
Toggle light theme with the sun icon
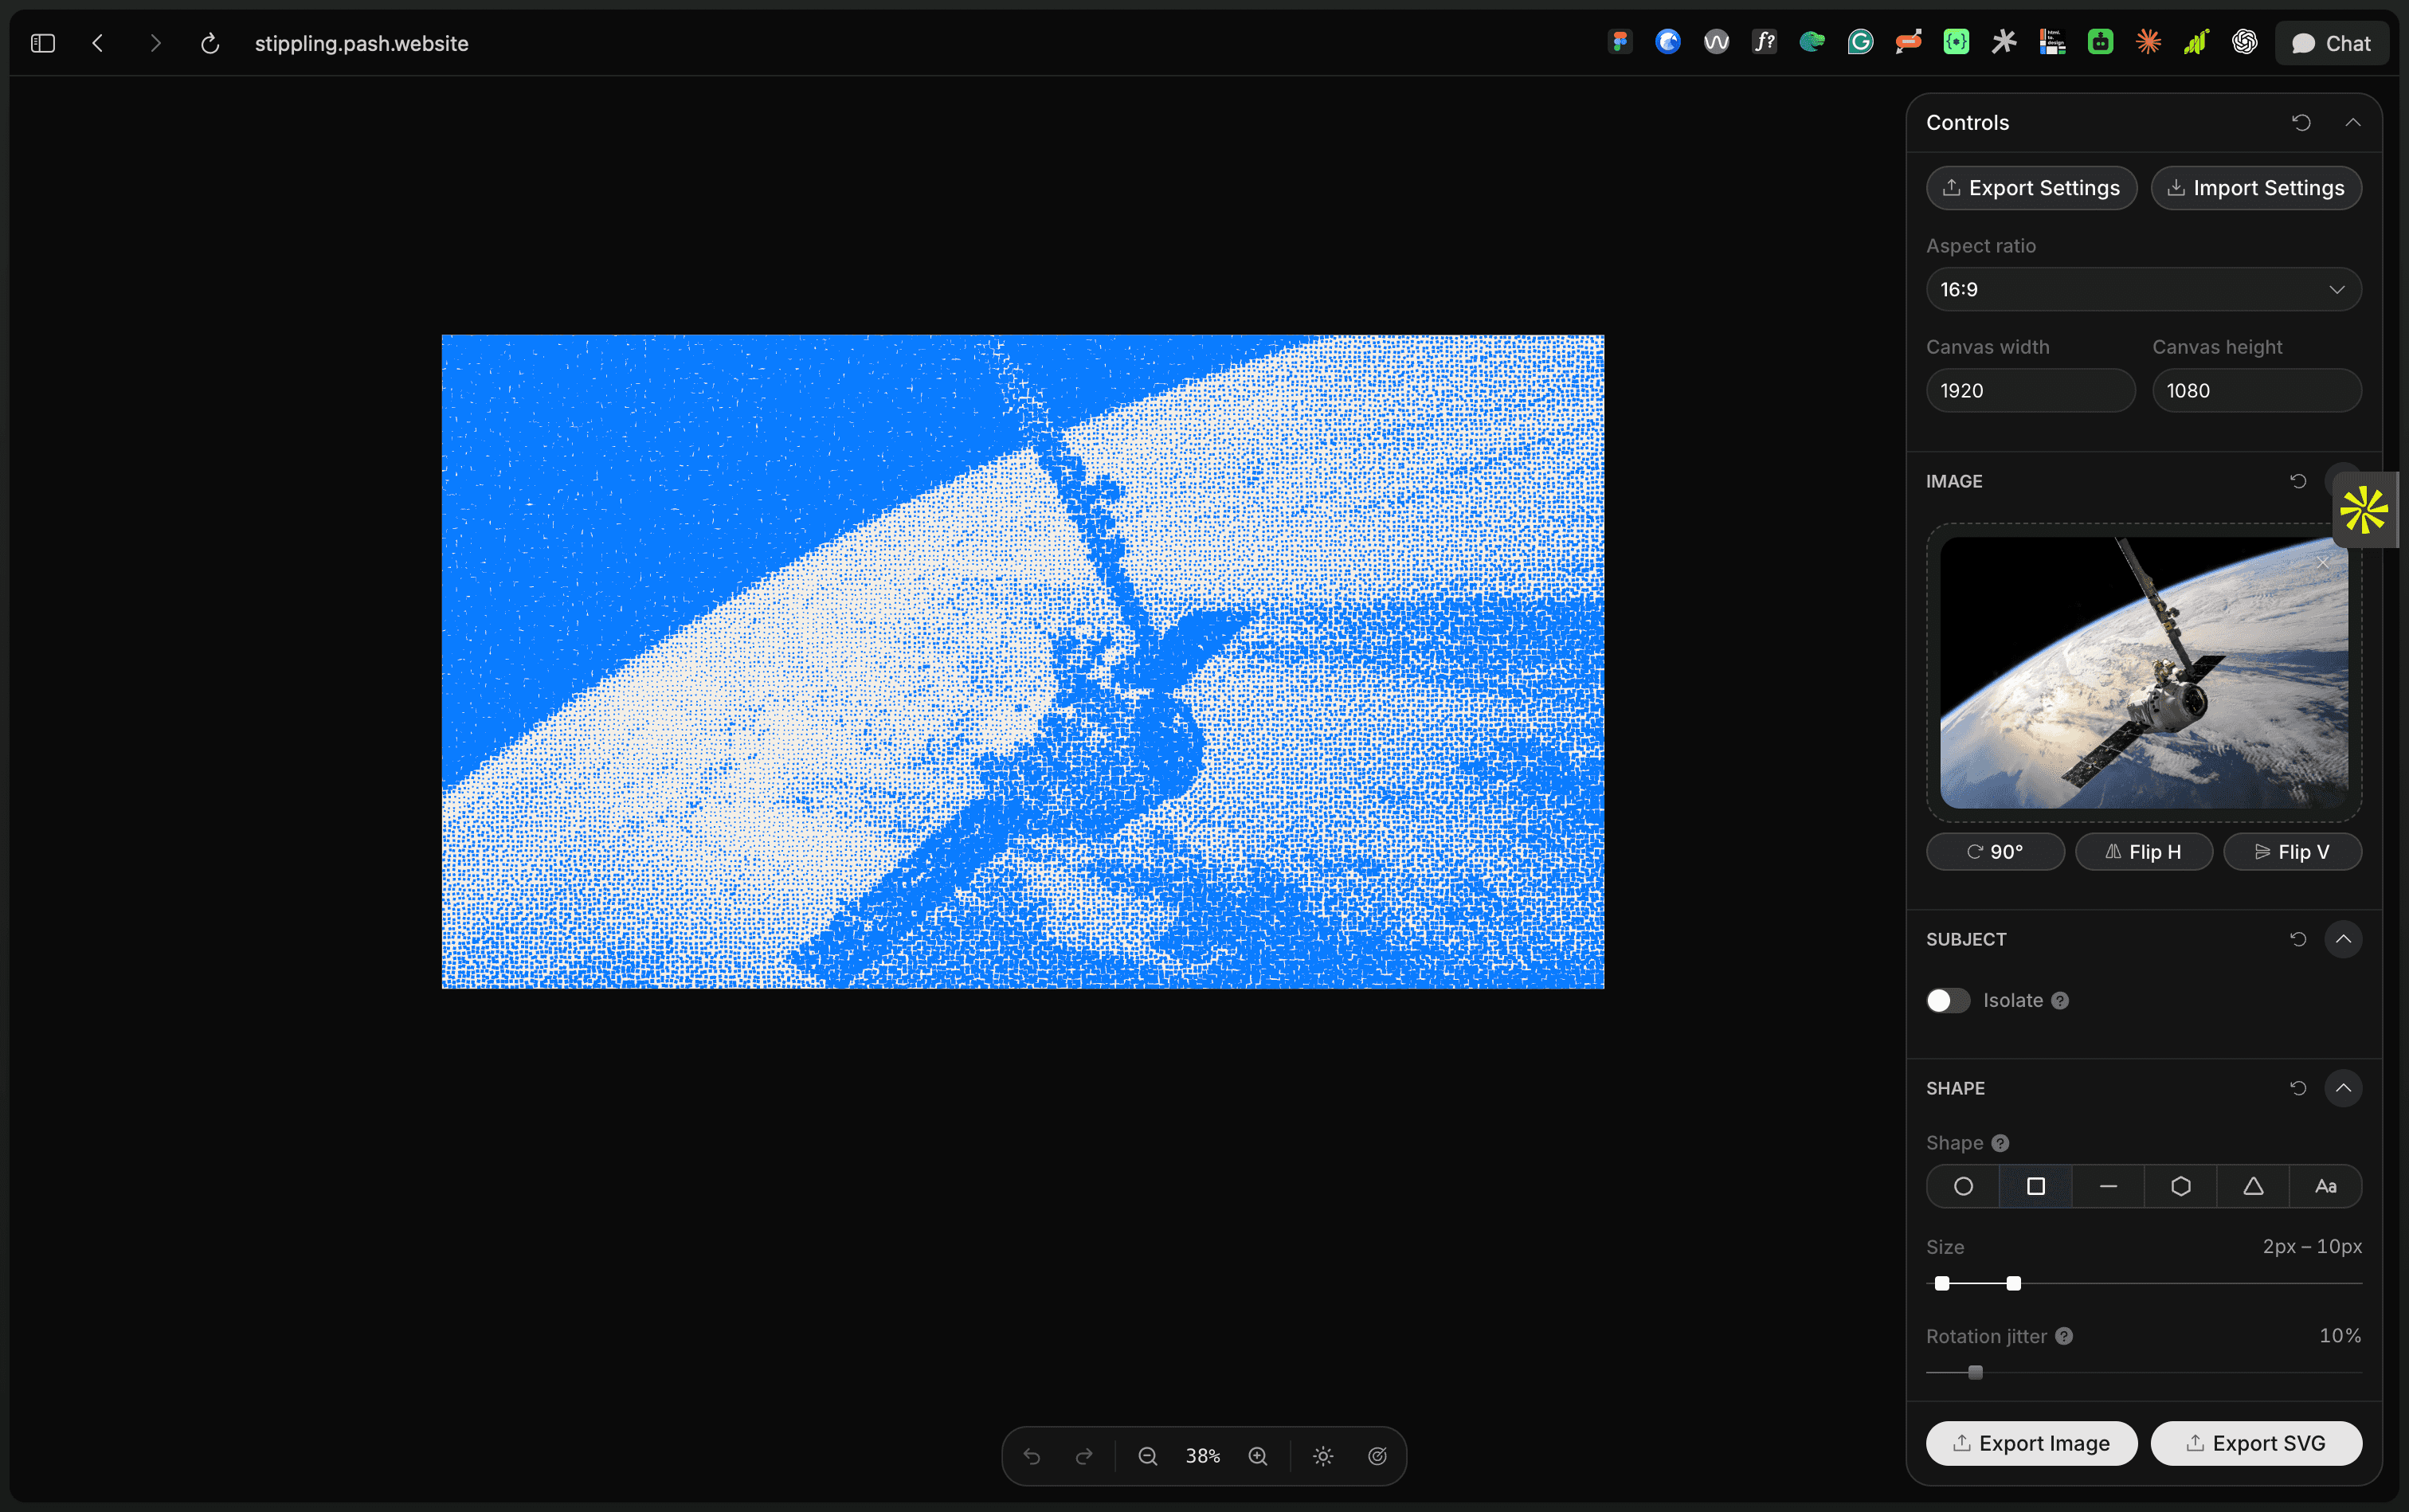tap(1323, 1456)
